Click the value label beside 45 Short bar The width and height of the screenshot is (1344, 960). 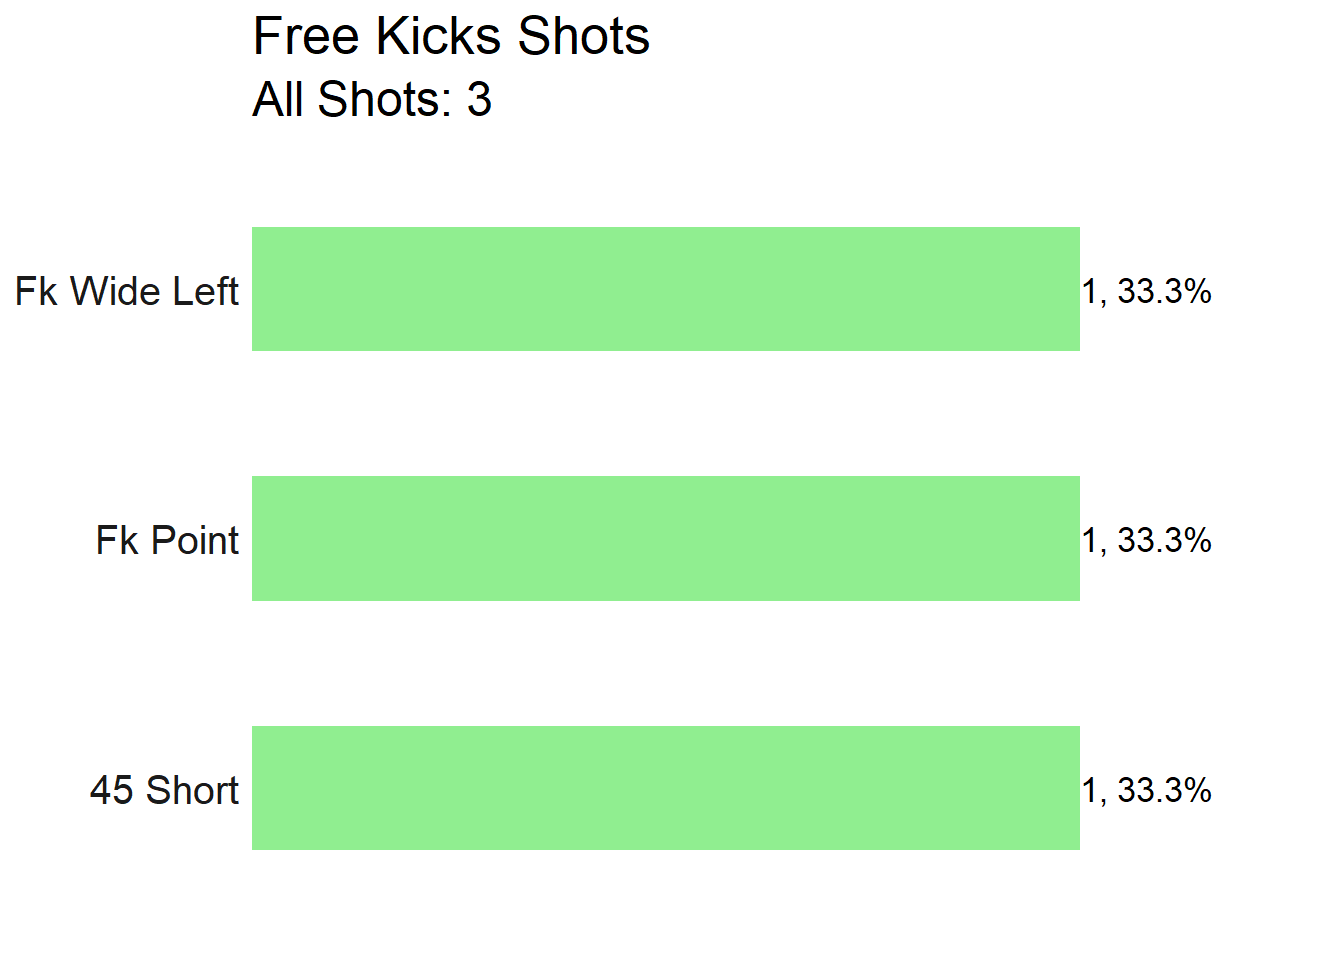(1147, 790)
